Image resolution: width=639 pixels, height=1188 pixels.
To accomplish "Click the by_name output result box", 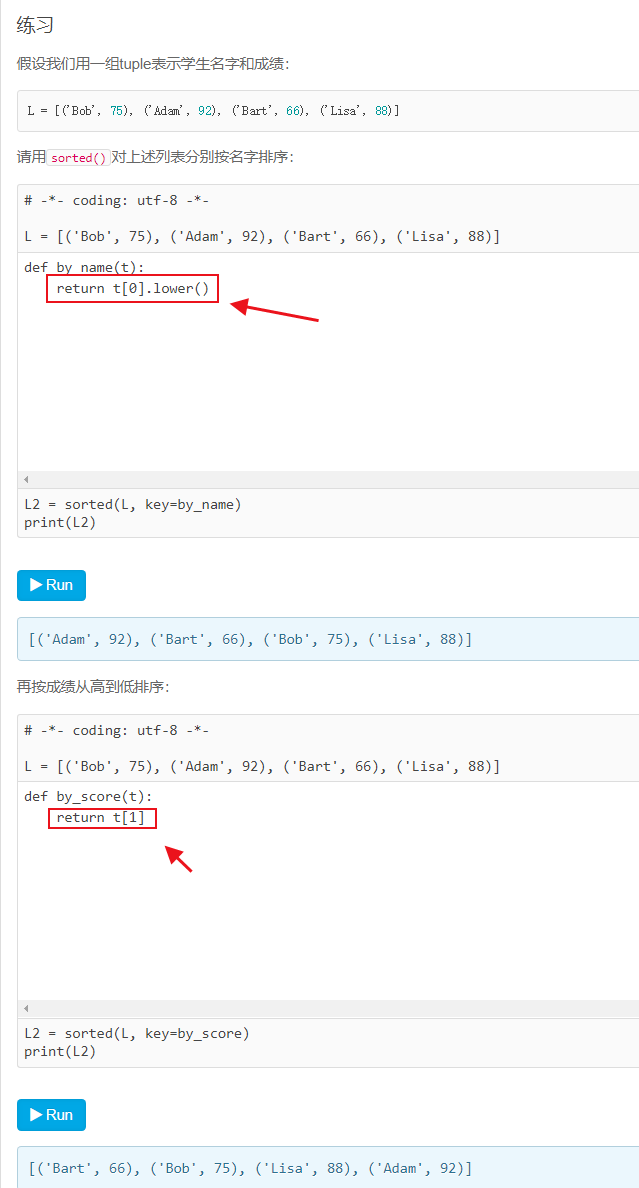I will tap(328, 639).
